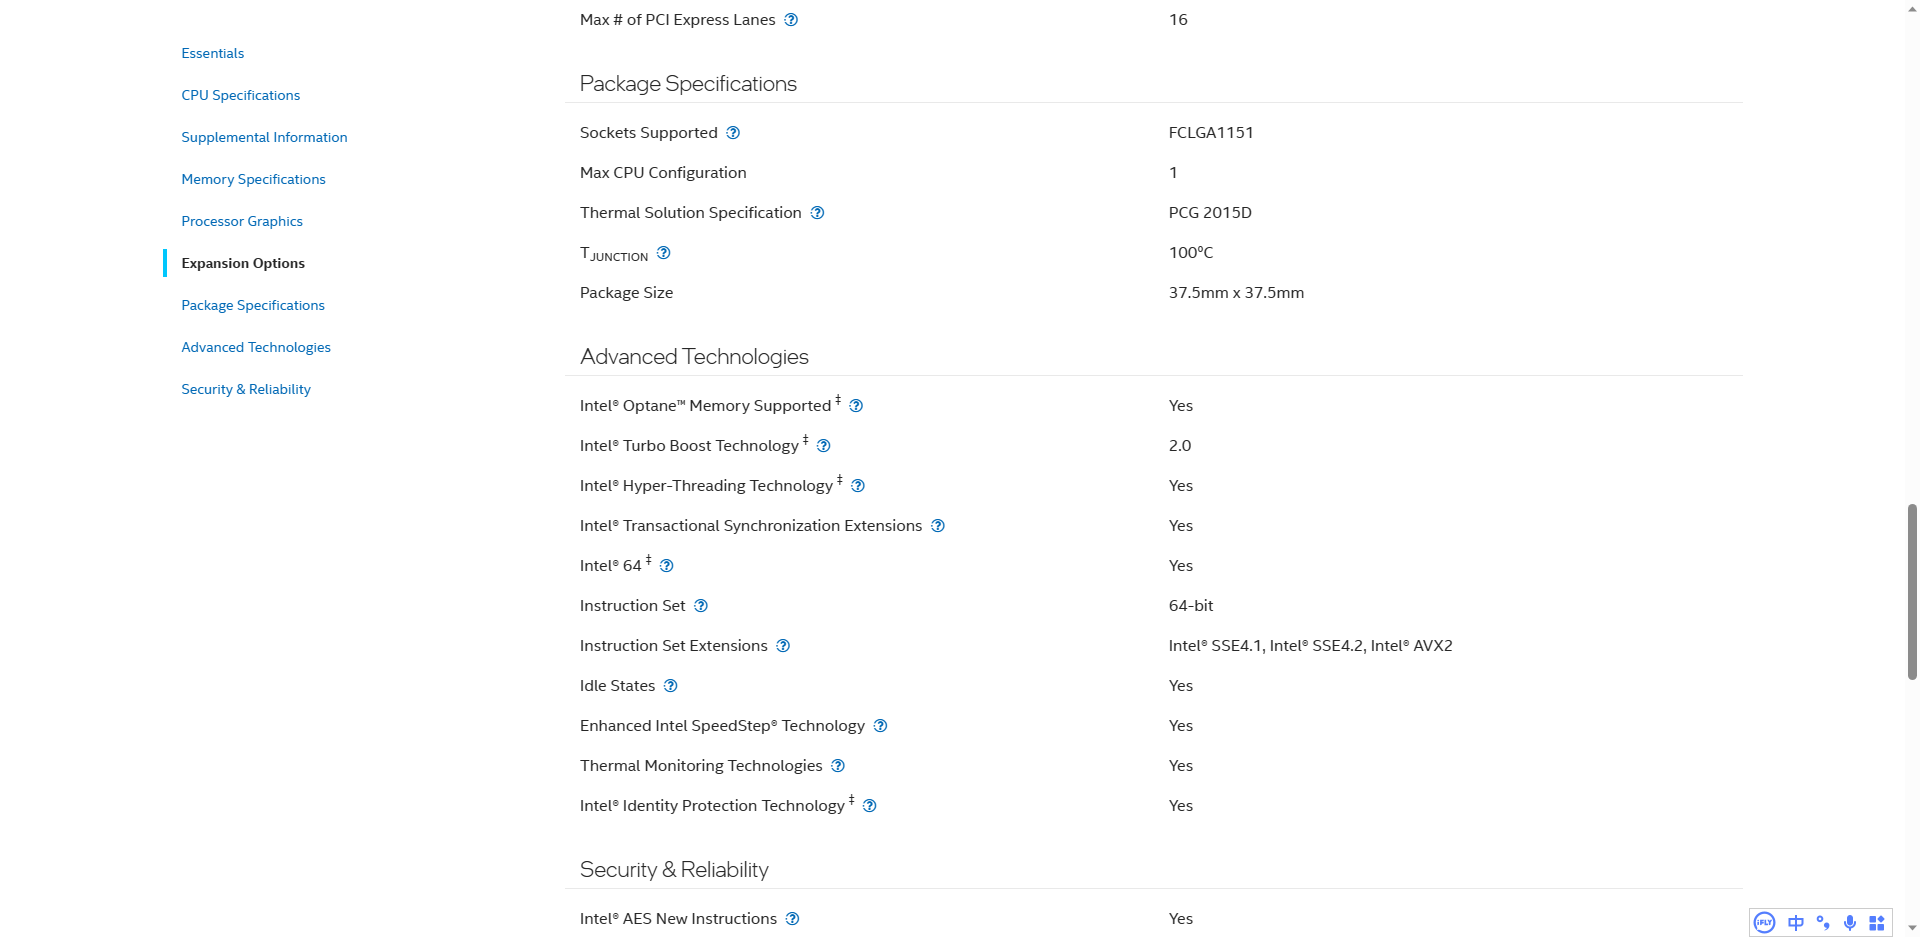Click help icon next to Turbo Boost Technology
This screenshot has width=1920, height=937.
[x=823, y=446]
